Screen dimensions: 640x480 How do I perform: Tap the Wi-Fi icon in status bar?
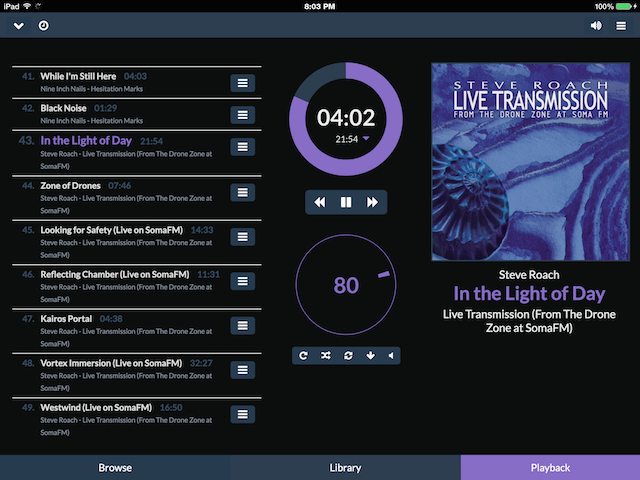pos(27,6)
